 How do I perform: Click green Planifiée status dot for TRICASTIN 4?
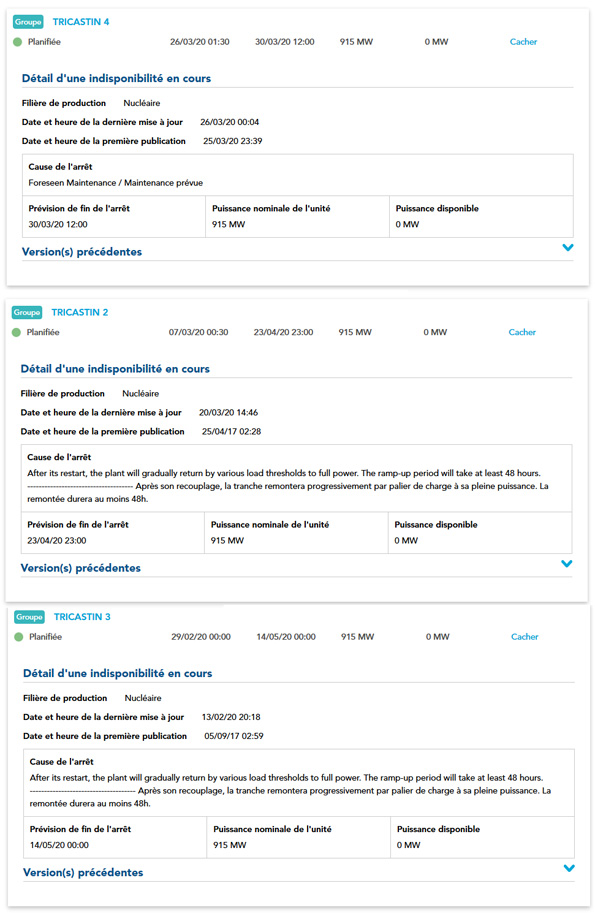point(17,42)
